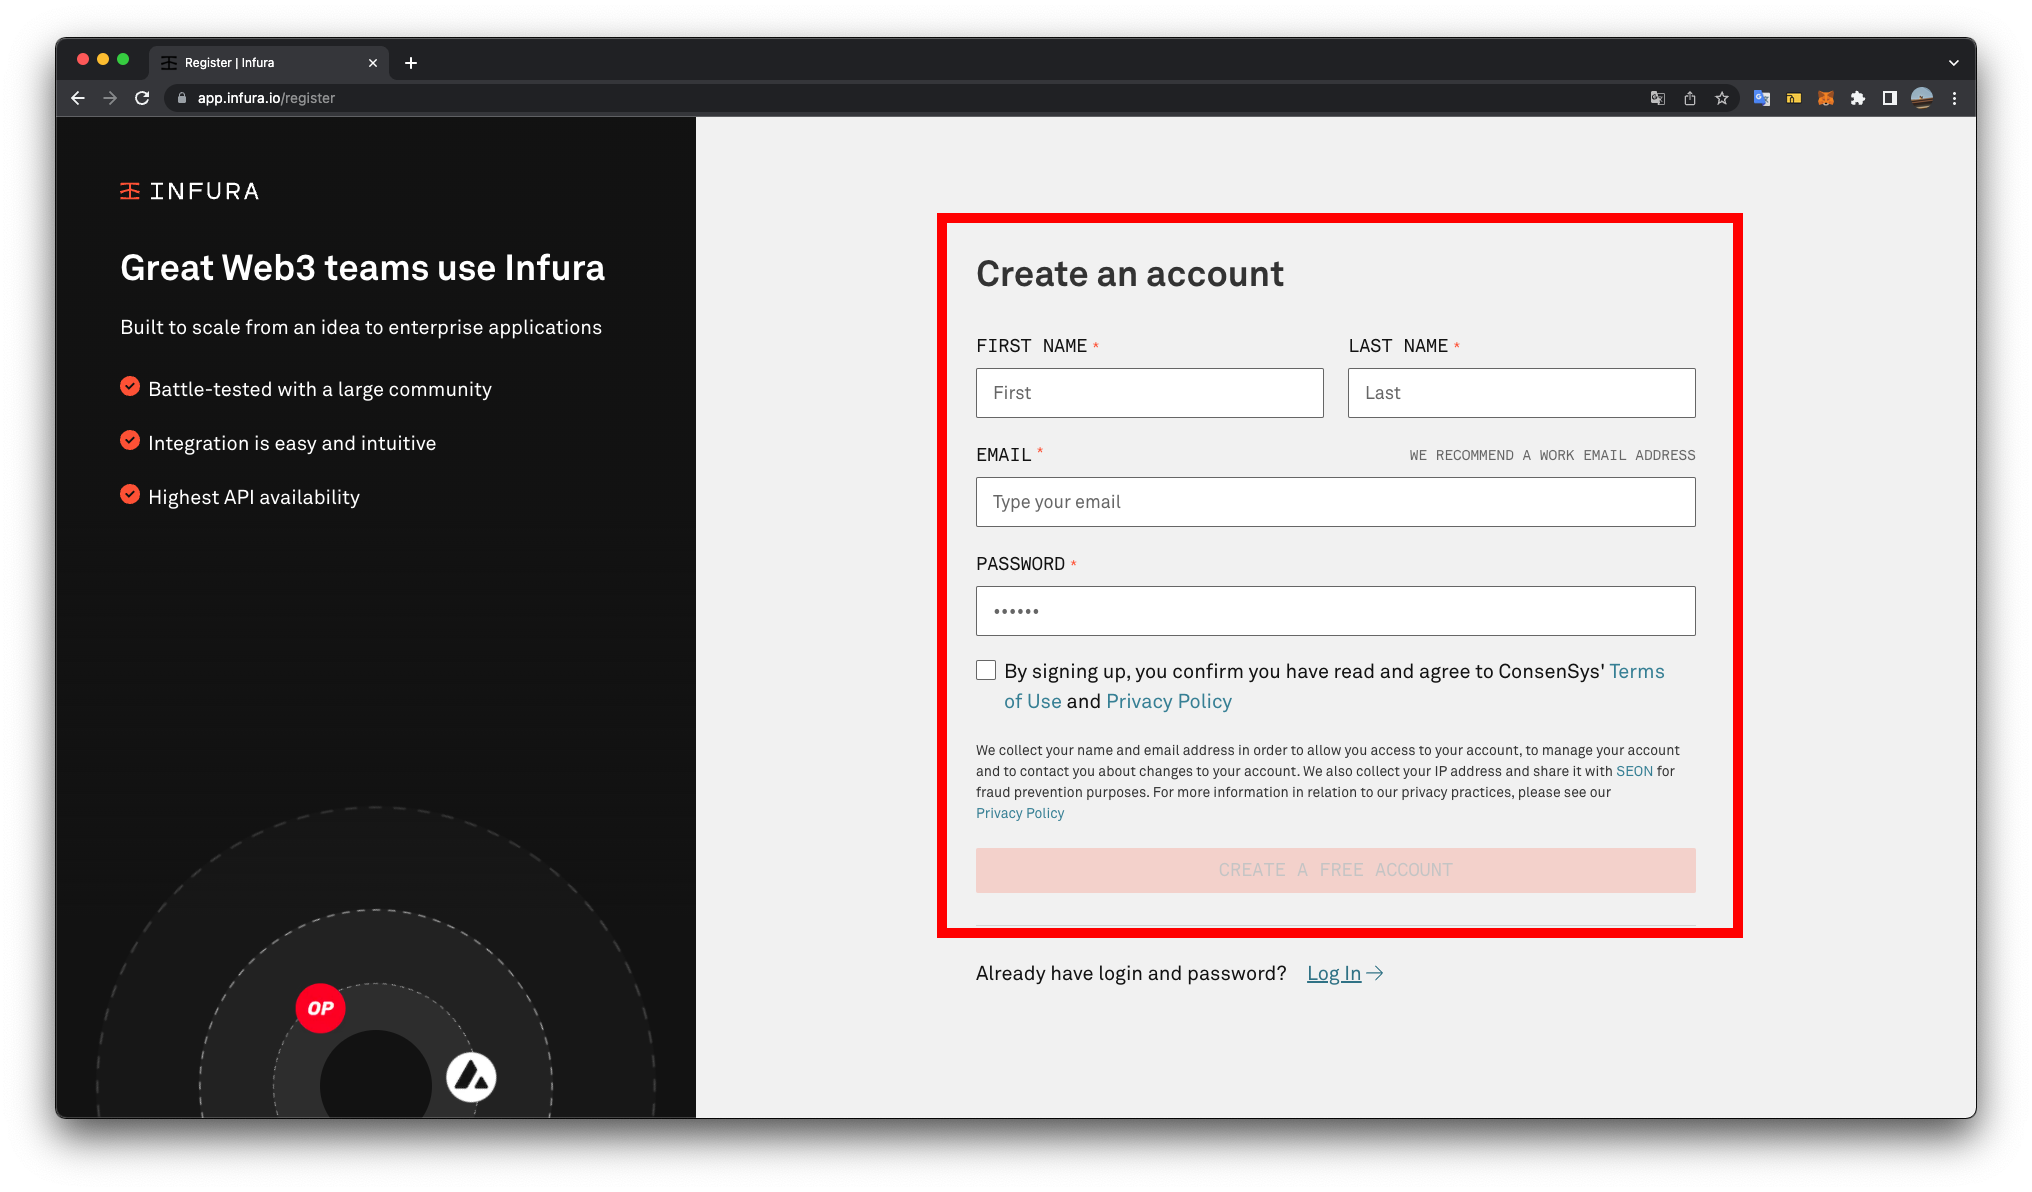Open the Google Translate extension icon

(x=1761, y=98)
